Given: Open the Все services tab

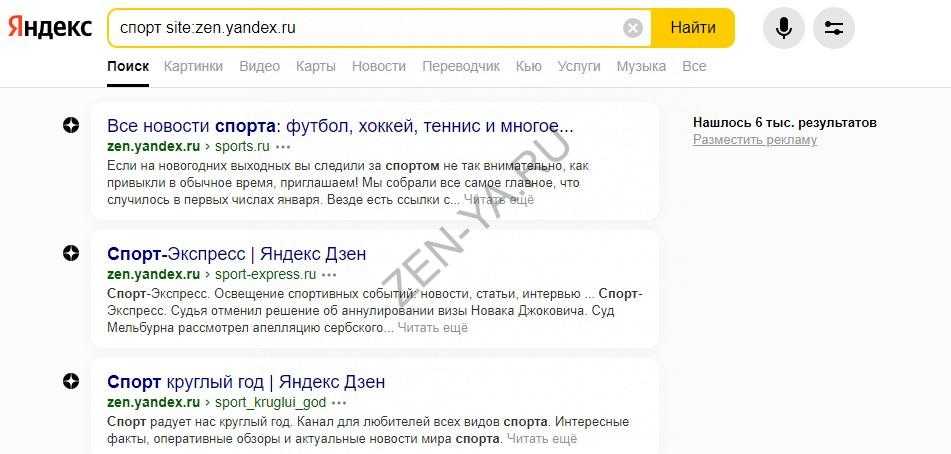Looking at the screenshot, I should pos(694,66).
